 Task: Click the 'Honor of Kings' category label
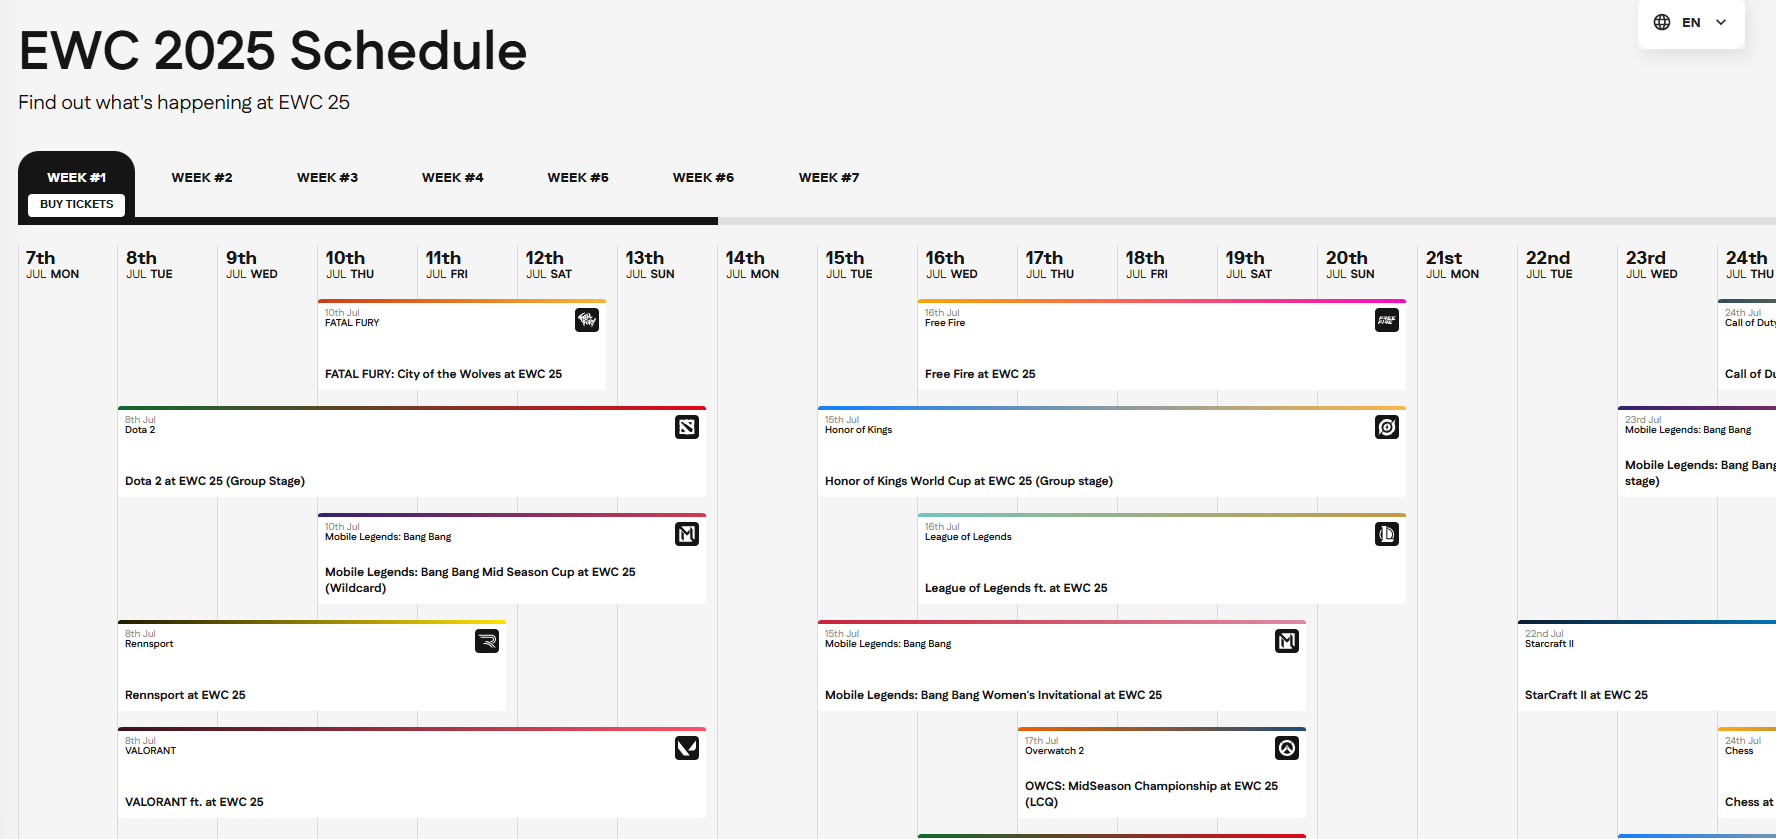coord(858,430)
